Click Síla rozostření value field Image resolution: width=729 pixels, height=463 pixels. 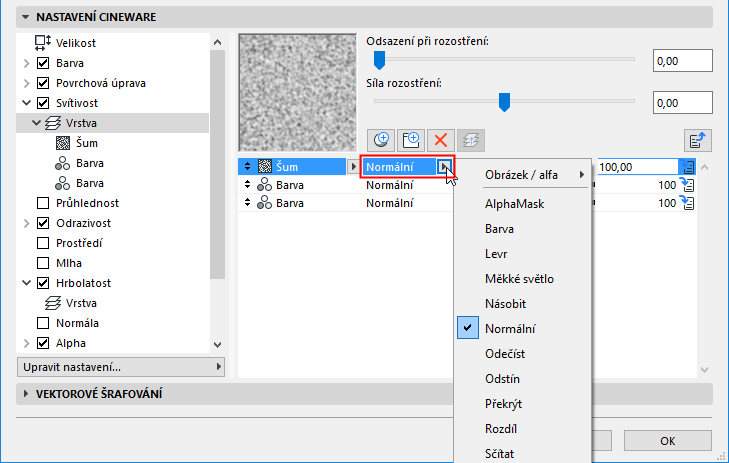click(683, 103)
